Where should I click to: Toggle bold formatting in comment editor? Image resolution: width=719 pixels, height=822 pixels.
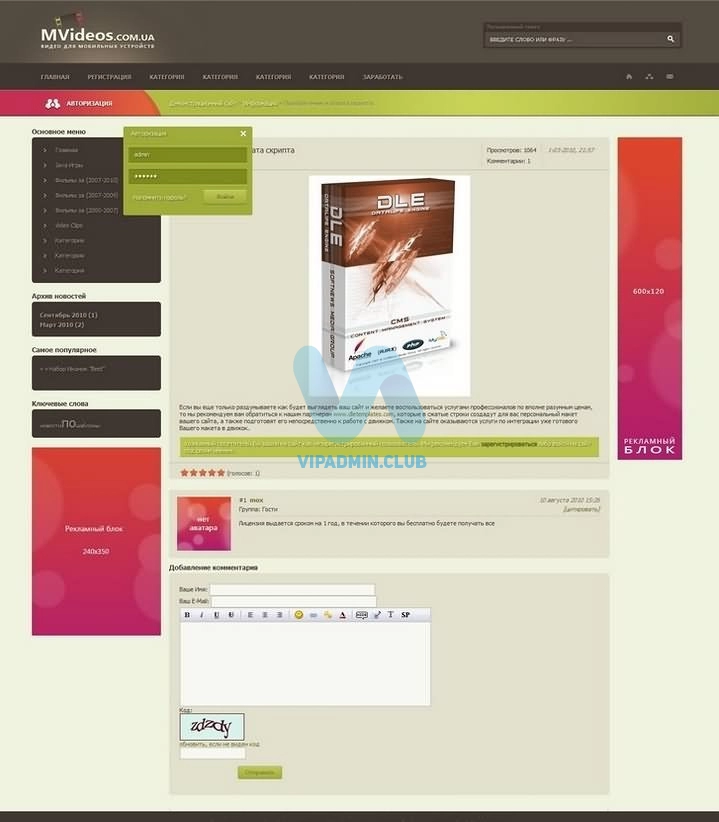(187, 614)
